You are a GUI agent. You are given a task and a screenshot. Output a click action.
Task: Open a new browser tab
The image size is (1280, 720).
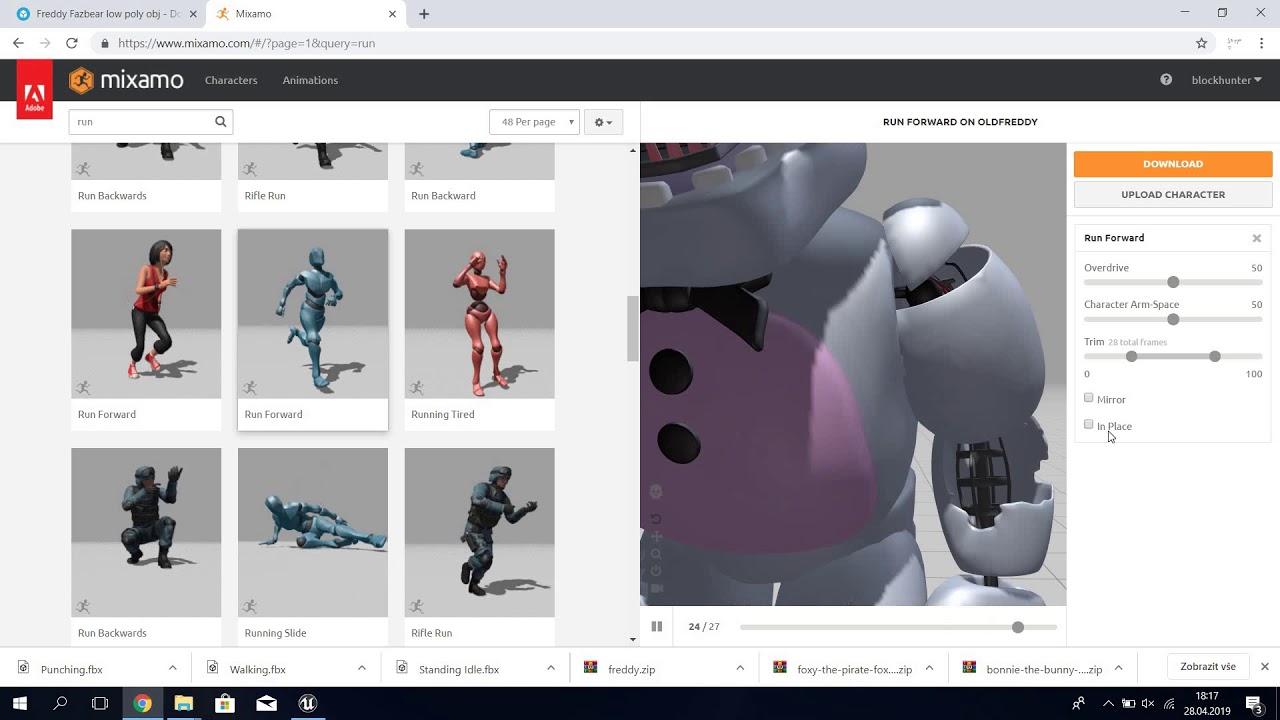click(424, 14)
